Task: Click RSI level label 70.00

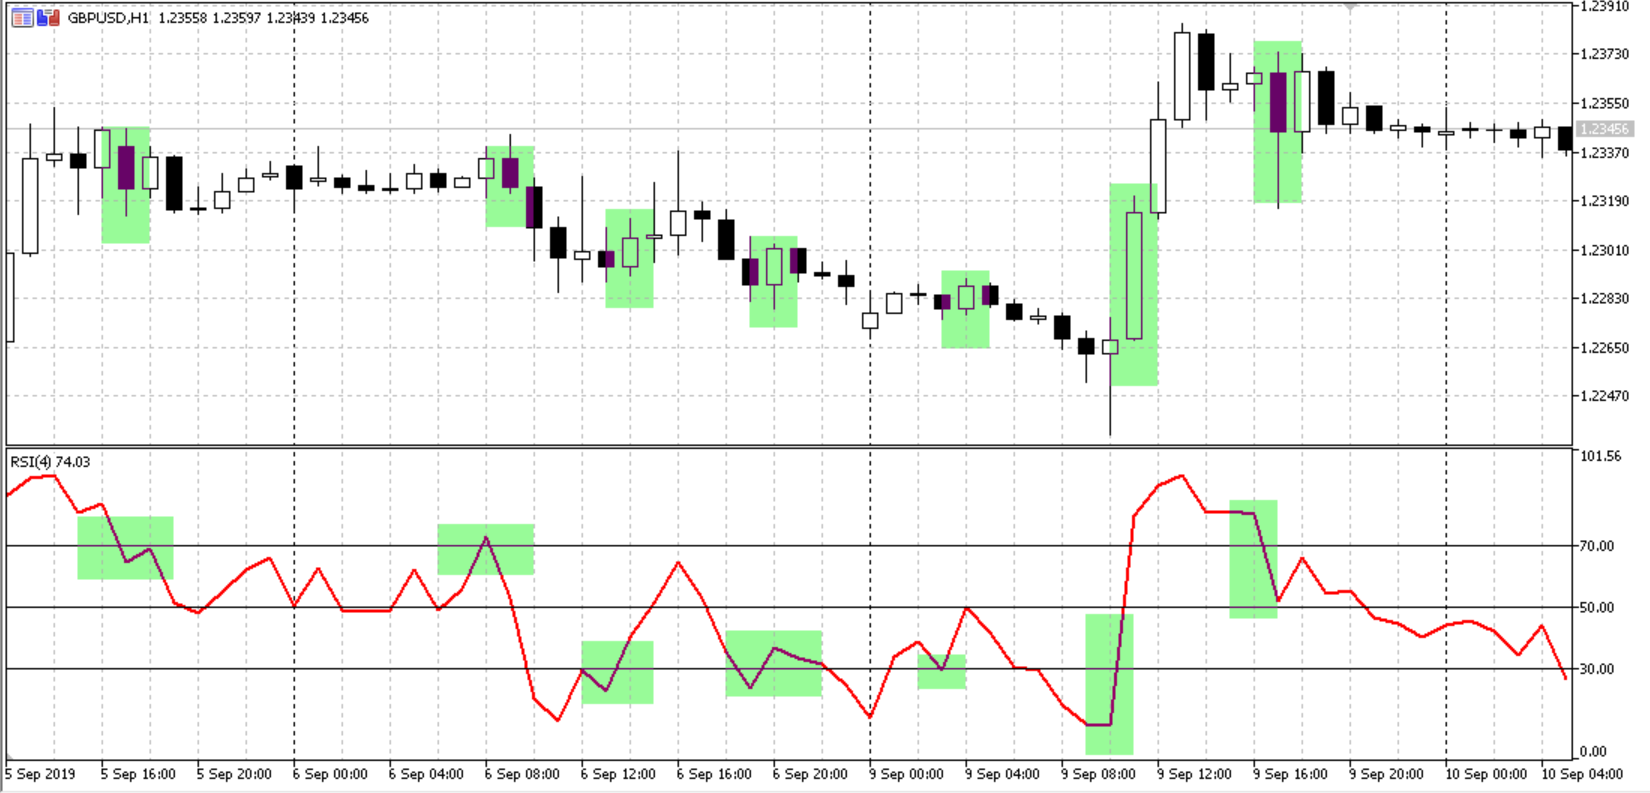Action: click(x=1598, y=546)
